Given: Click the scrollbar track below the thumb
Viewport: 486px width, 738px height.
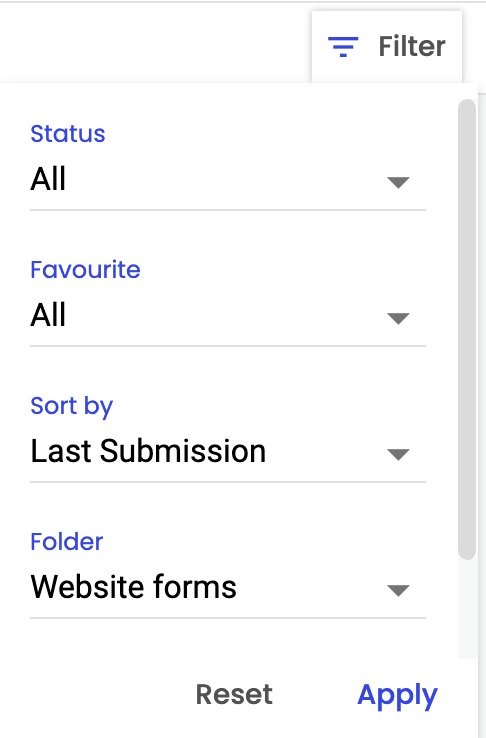Looking at the screenshot, I should (467, 609).
